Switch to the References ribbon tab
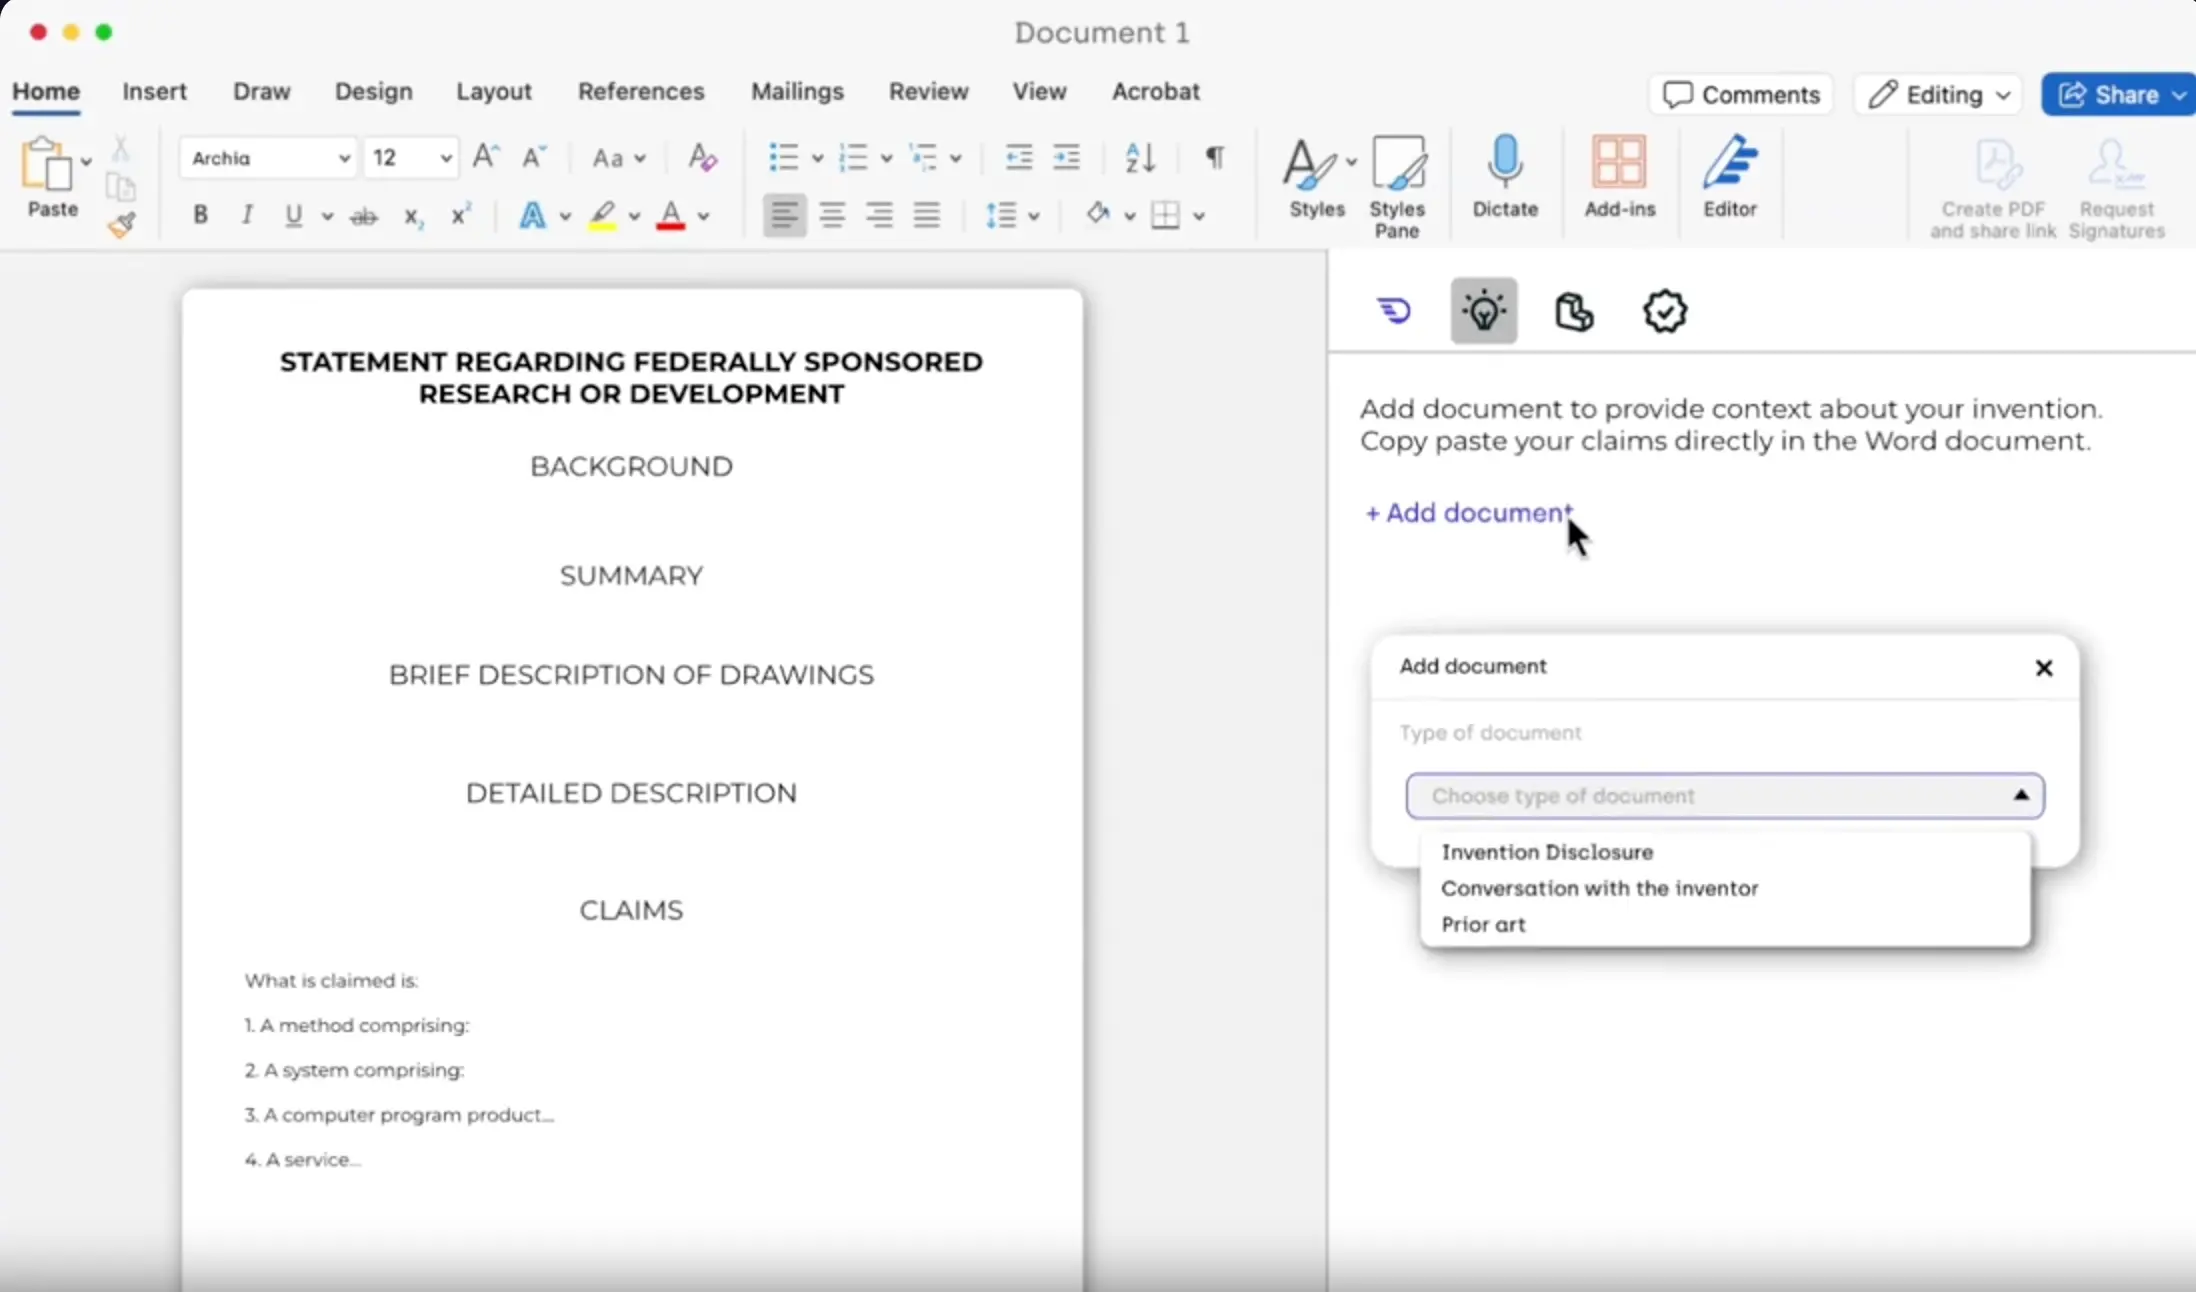The width and height of the screenshot is (2196, 1292). tap(640, 91)
